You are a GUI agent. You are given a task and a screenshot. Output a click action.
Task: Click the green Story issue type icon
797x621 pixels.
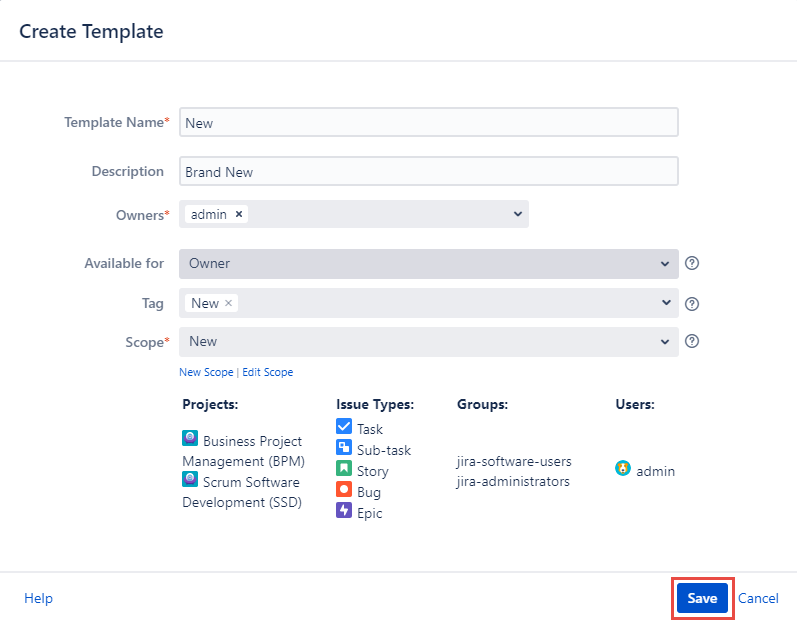(x=344, y=469)
